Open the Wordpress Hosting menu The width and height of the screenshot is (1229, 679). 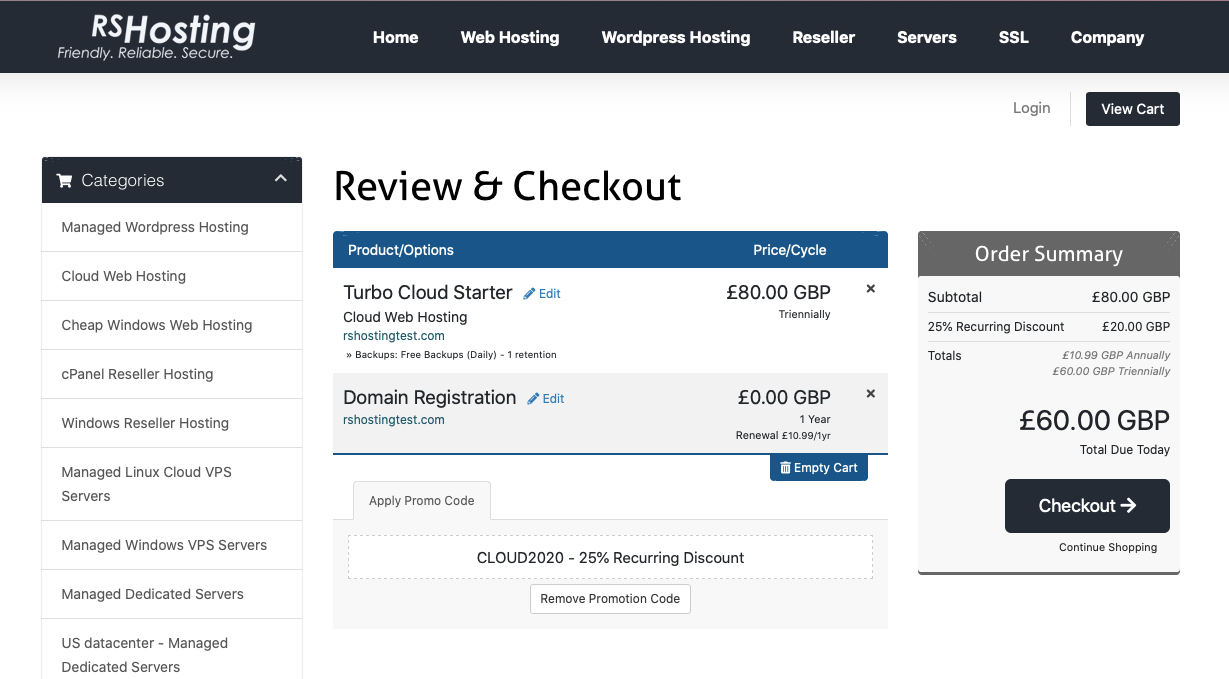676,37
